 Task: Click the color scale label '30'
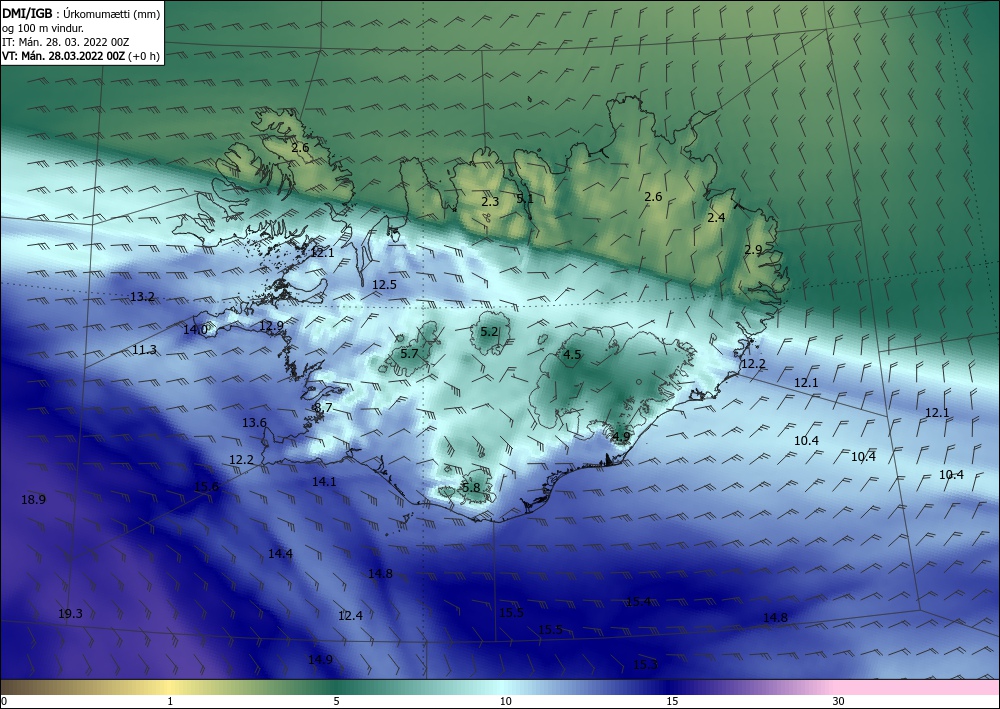839,701
